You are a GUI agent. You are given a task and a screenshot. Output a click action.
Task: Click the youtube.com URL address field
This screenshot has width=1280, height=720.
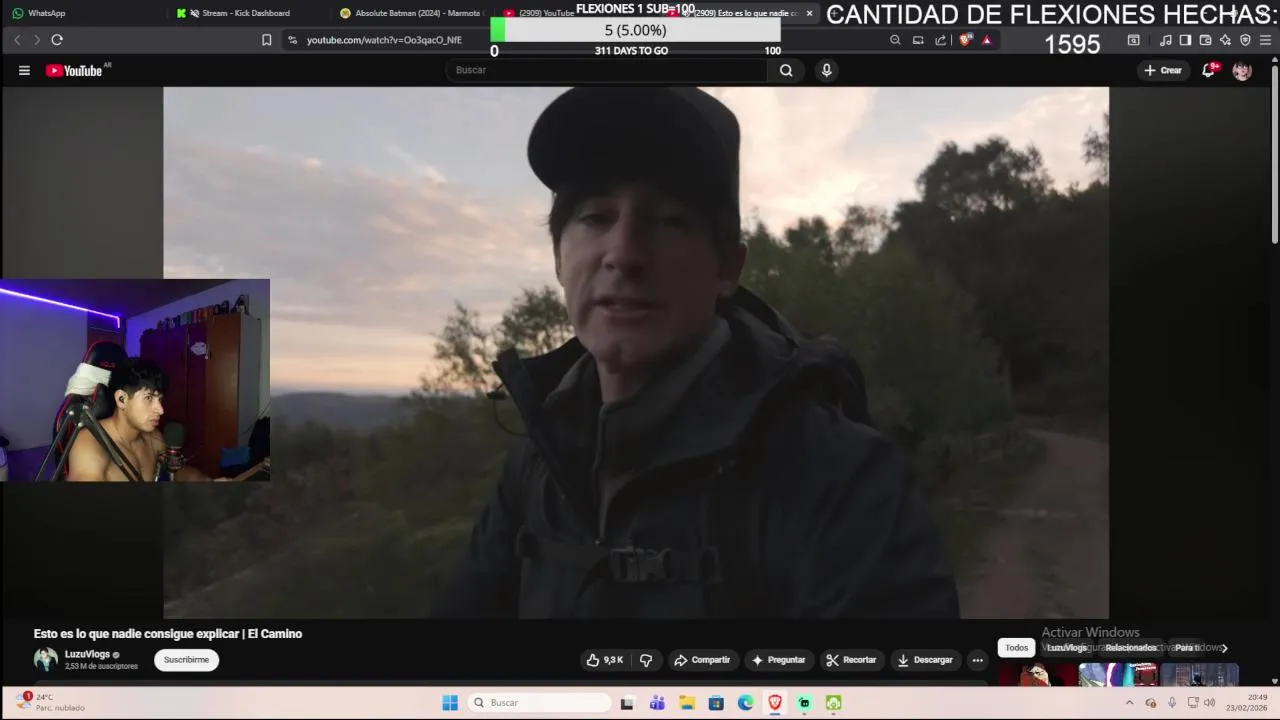[384, 40]
